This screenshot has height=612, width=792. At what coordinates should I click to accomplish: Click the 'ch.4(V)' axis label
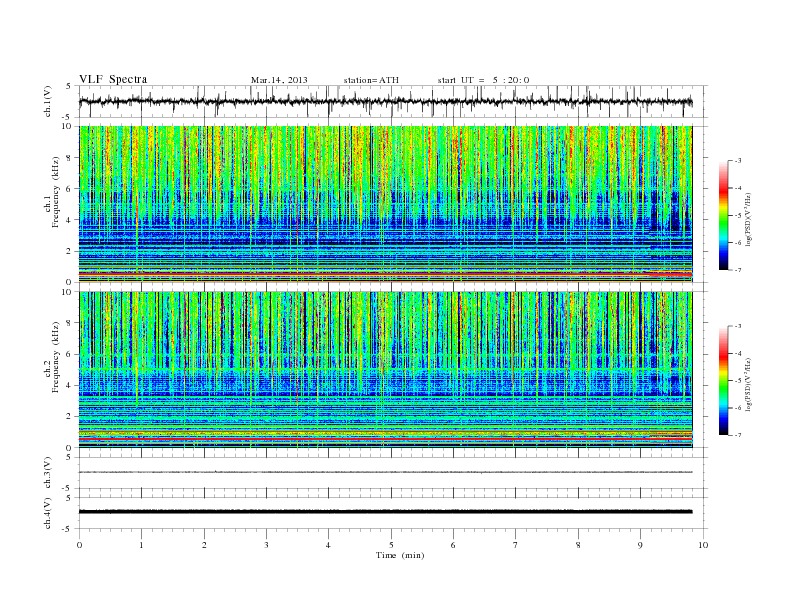click(48, 513)
